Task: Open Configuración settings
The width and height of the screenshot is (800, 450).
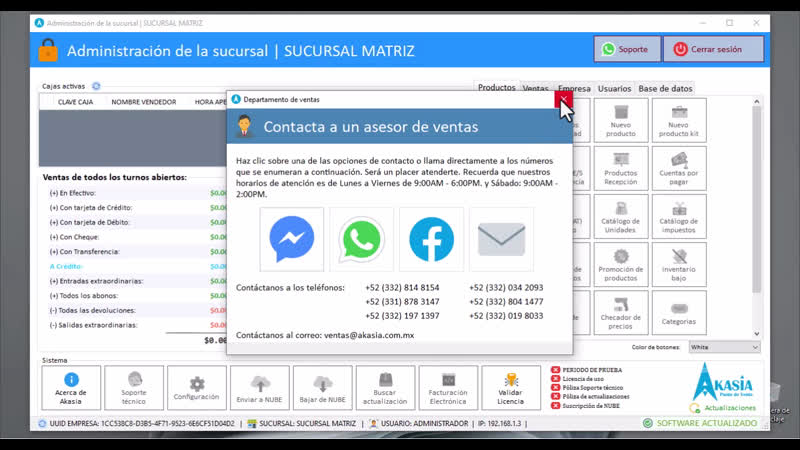Action: pyautogui.click(x=196, y=388)
